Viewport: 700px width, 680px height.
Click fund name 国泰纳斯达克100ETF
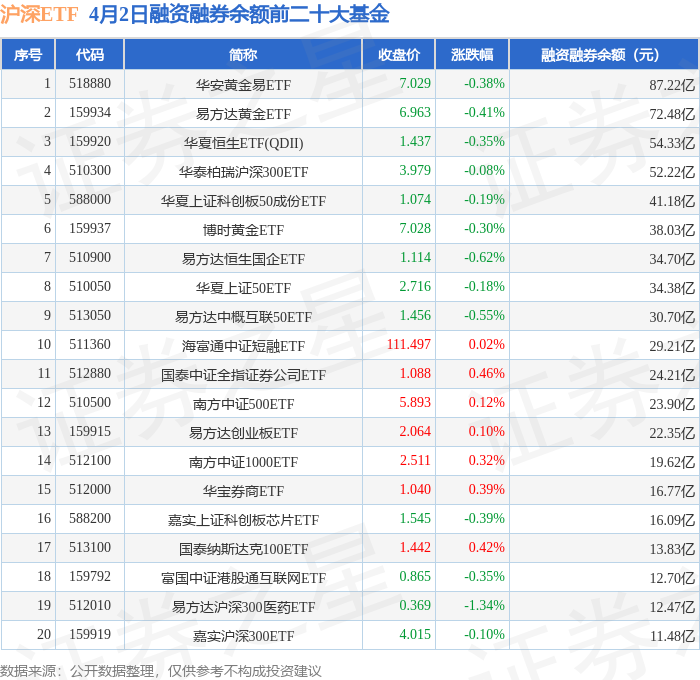click(x=243, y=549)
